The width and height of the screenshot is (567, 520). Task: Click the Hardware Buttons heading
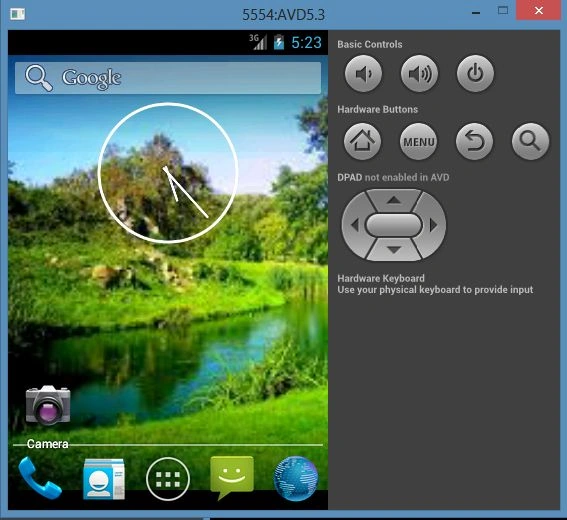378,110
